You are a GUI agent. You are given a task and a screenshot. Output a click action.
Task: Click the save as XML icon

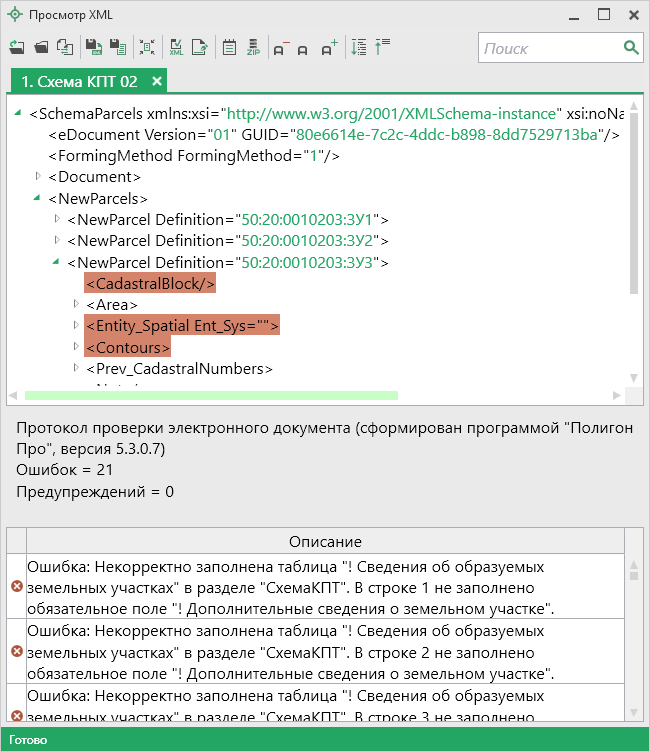[92, 47]
